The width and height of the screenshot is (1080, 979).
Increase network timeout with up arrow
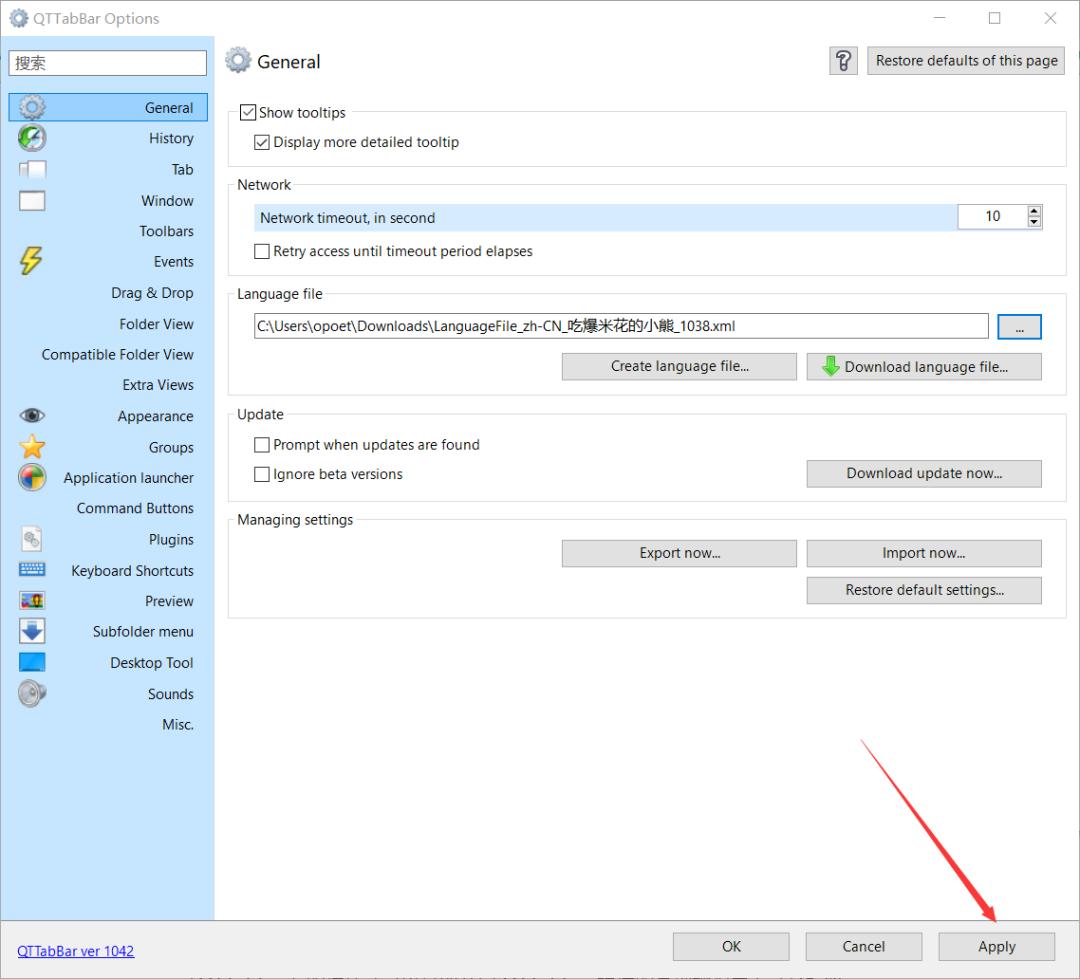click(1034, 211)
